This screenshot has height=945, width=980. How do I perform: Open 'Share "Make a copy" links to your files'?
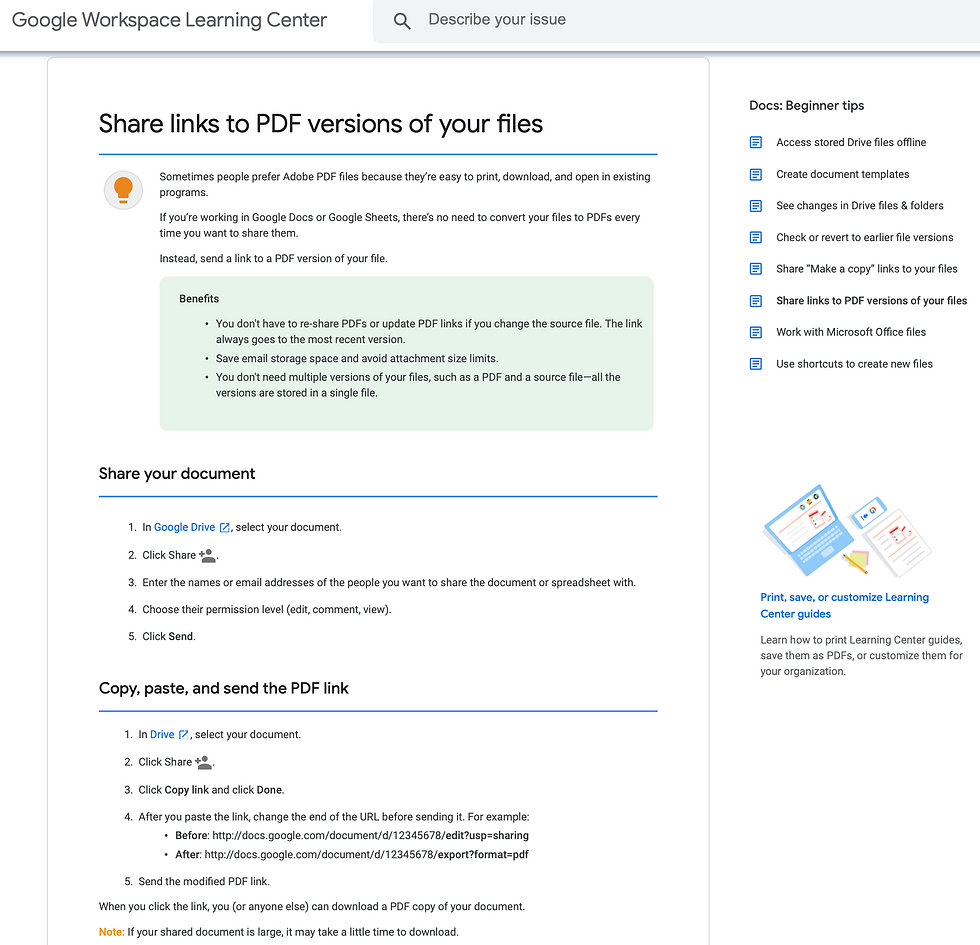[866, 269]
